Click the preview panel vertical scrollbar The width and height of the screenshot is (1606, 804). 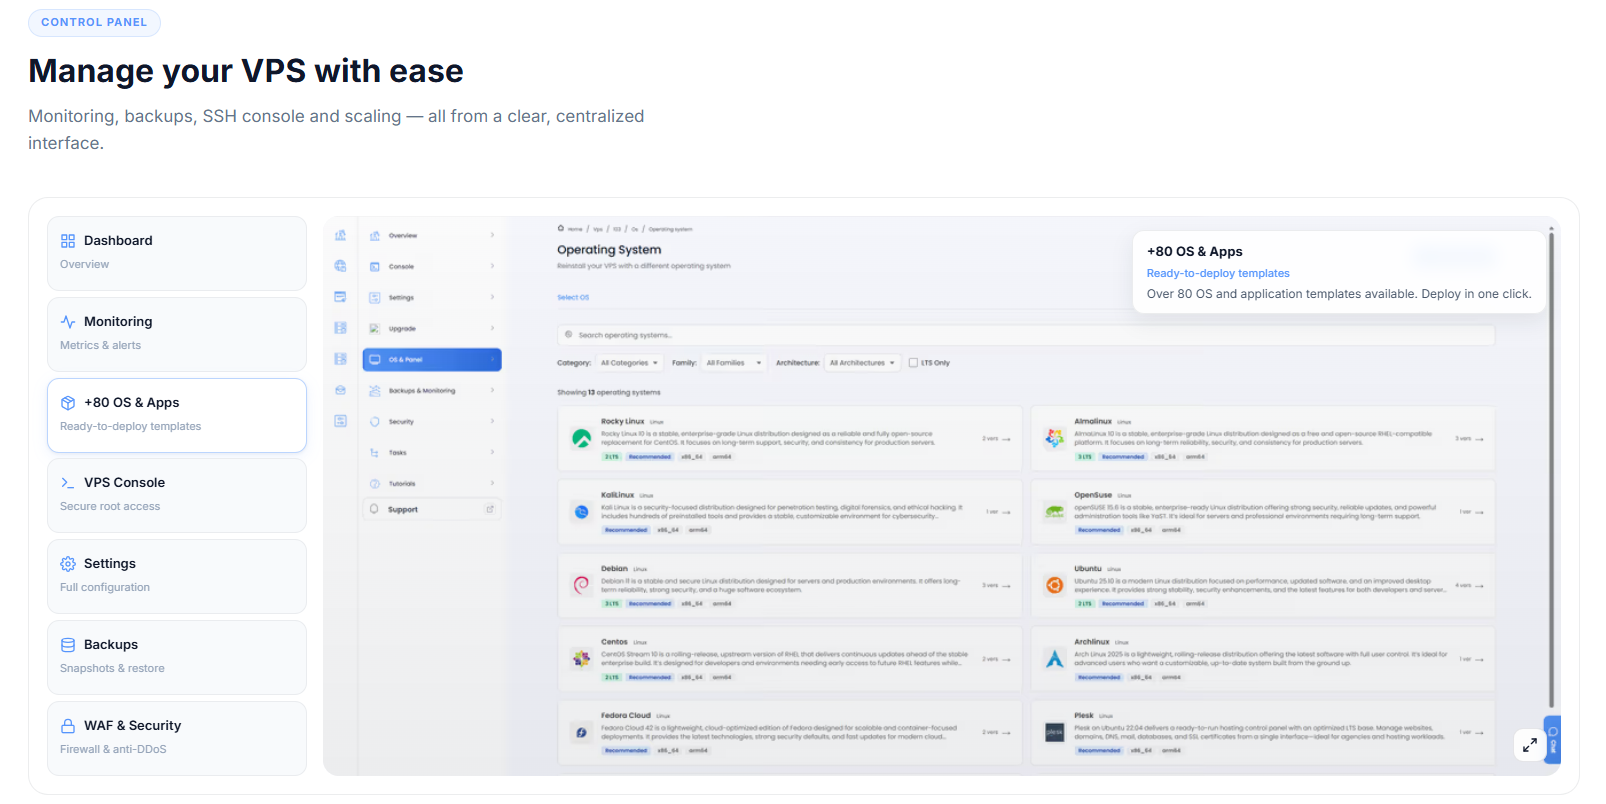1552,470
